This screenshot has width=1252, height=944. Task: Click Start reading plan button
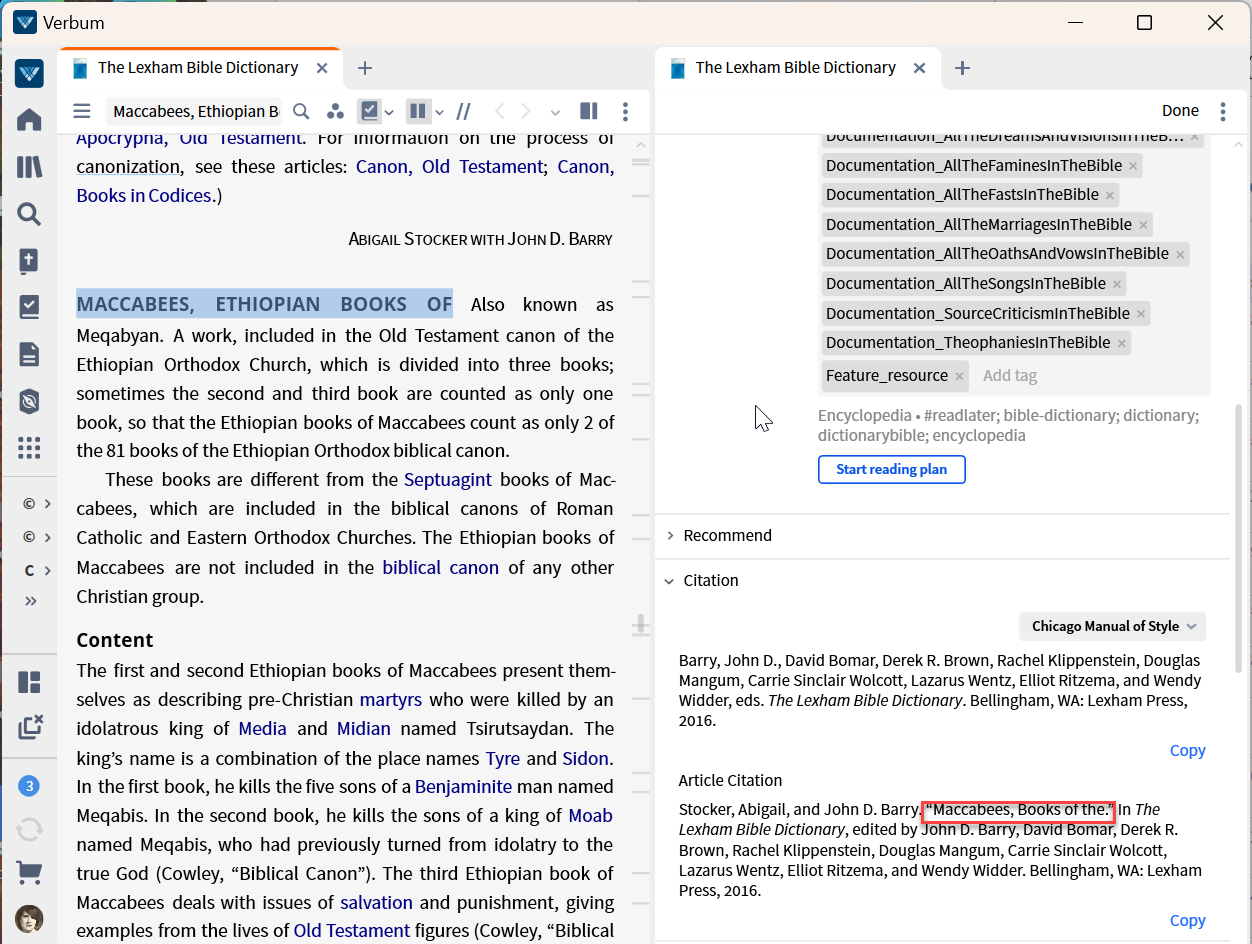891,469
